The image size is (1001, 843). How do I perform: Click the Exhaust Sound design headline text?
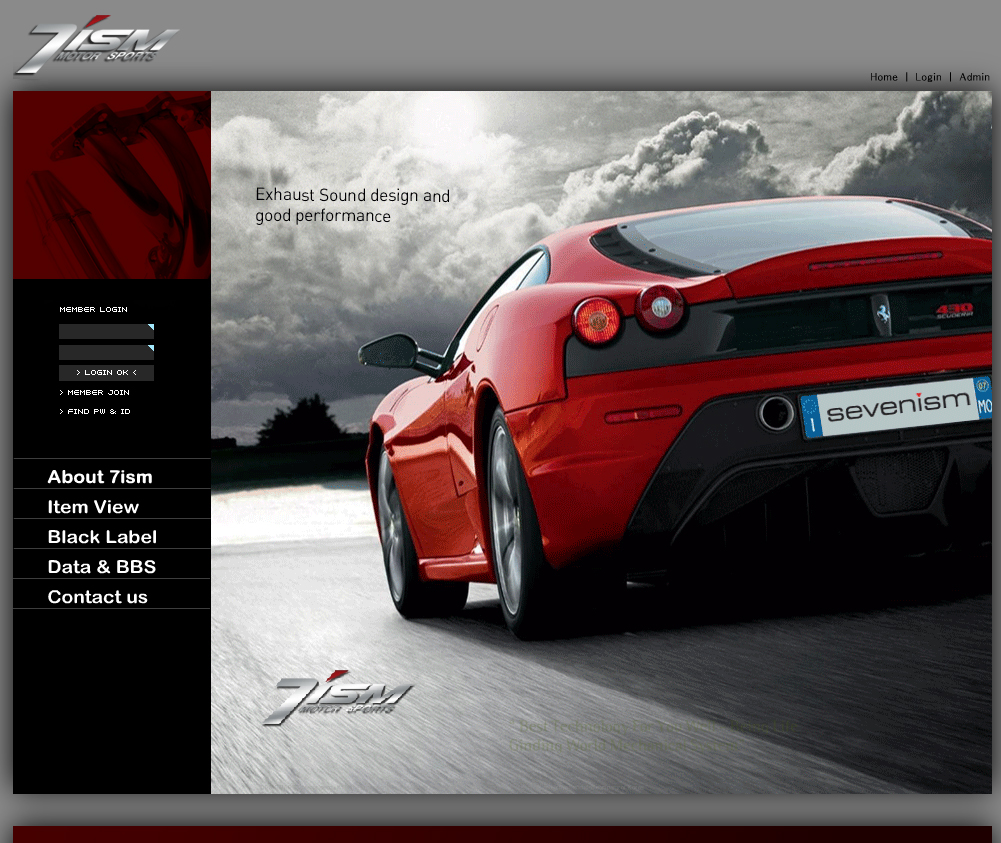(x=352, y=205)
